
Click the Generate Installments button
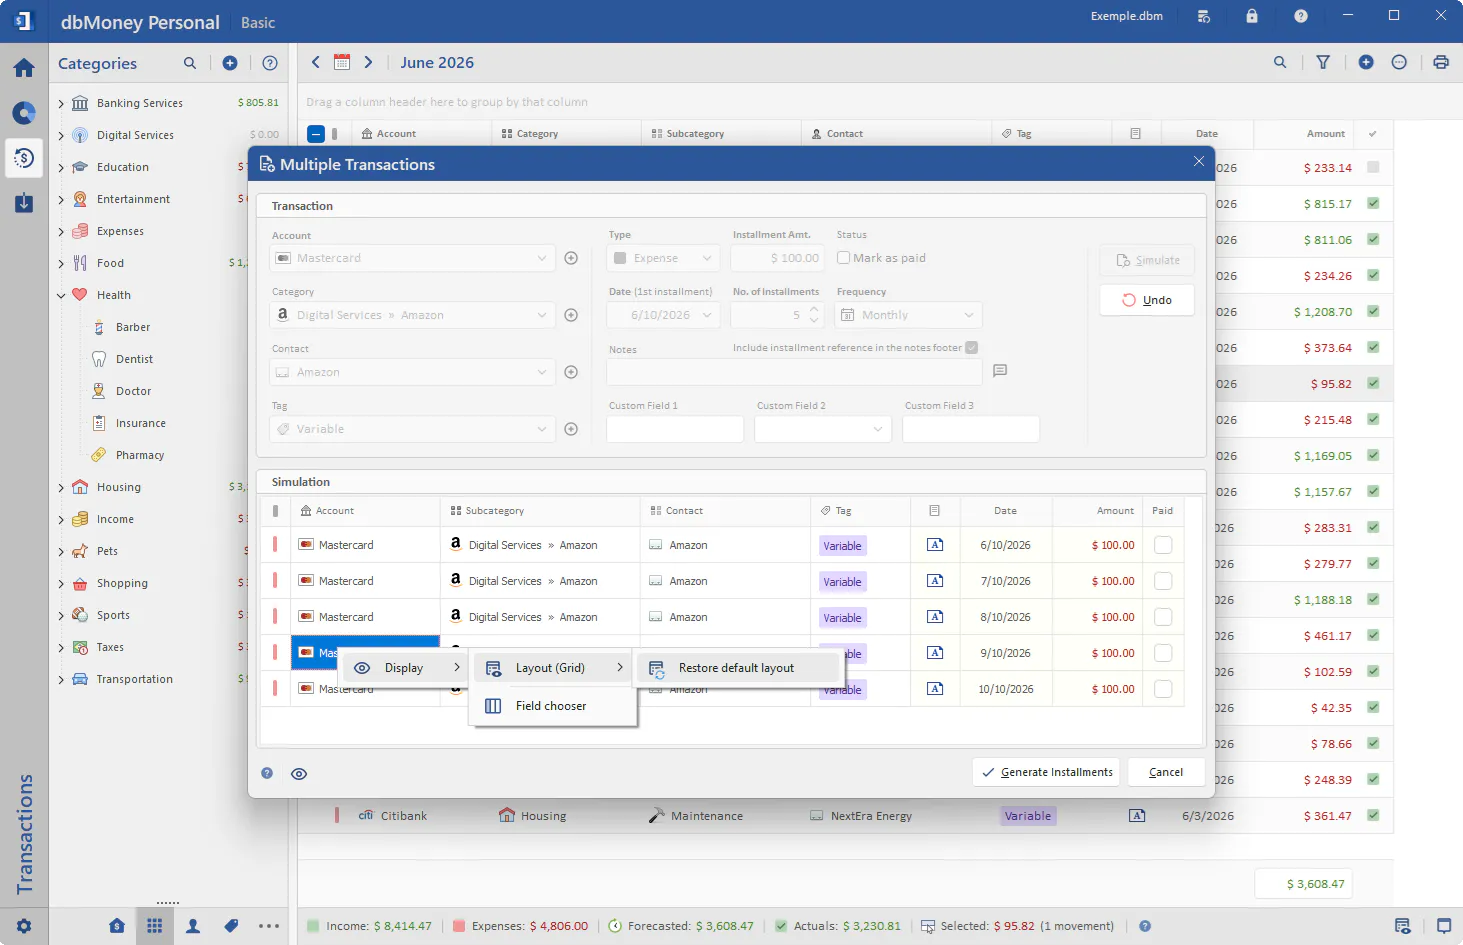click(x=1047, y=772)
